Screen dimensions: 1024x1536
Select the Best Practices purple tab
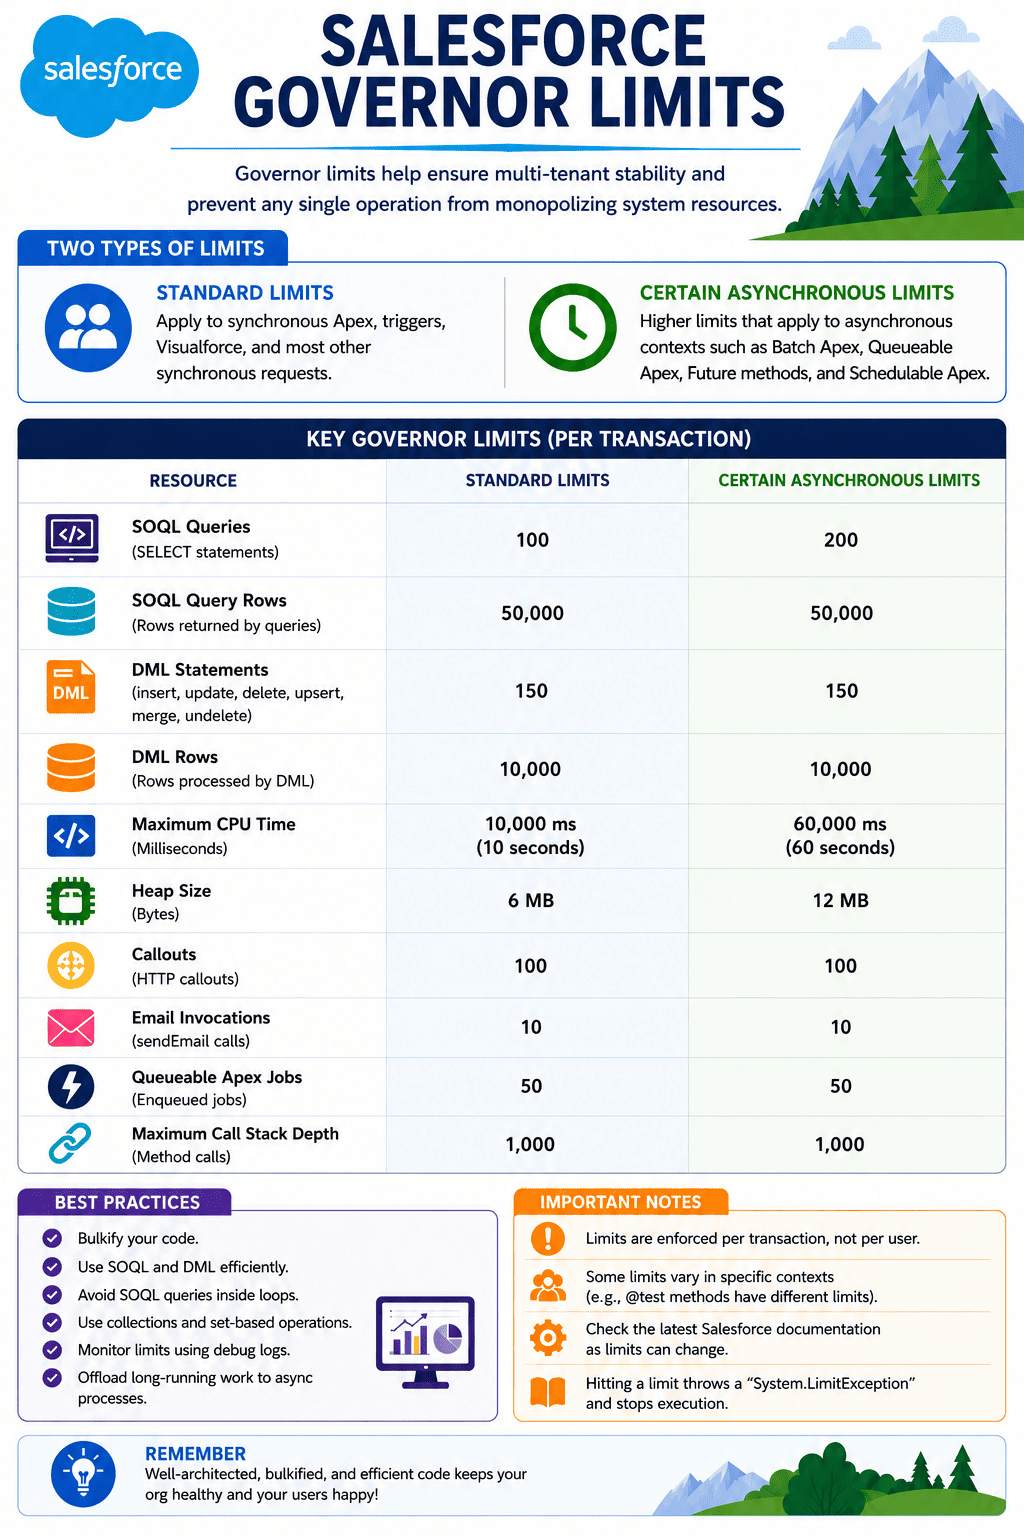click(125, 1202)
